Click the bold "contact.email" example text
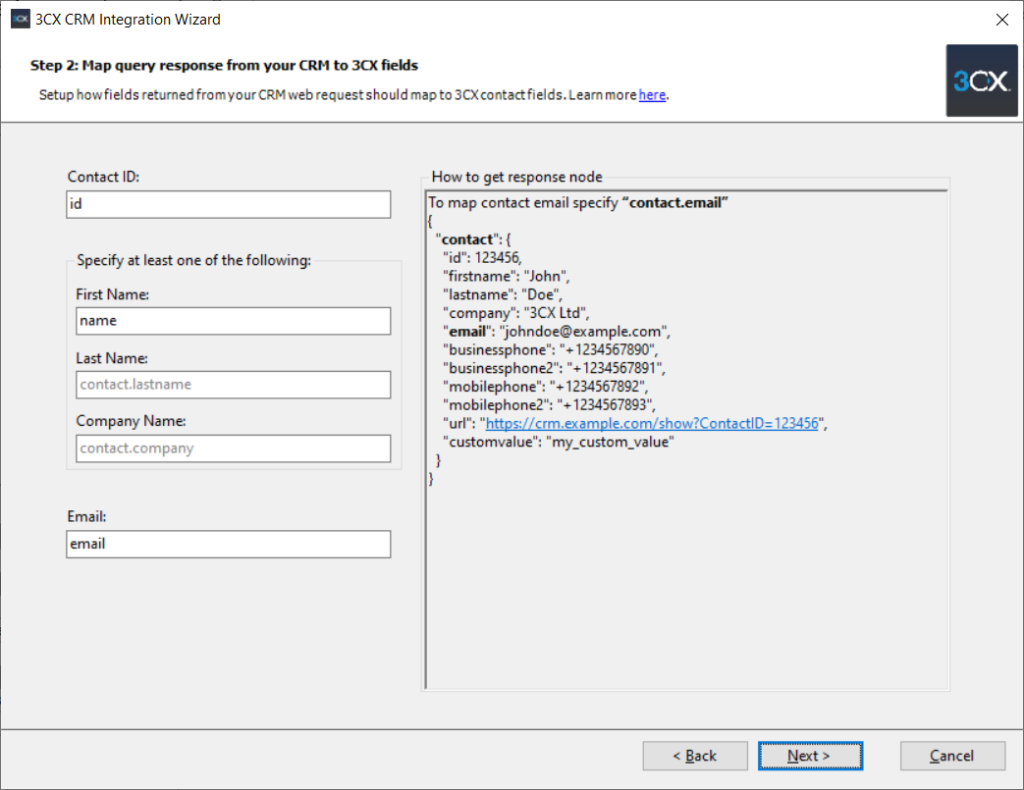Viewport: 1024px width, 790px height. [x=675, y=202]
